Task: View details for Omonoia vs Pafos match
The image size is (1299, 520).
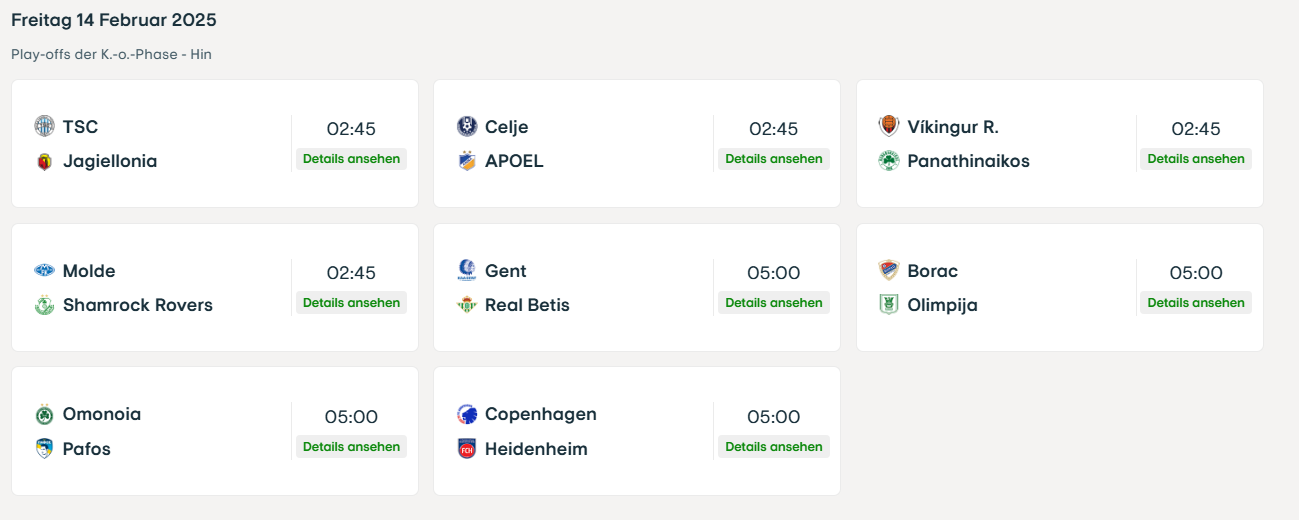Action: pos(351,447)
